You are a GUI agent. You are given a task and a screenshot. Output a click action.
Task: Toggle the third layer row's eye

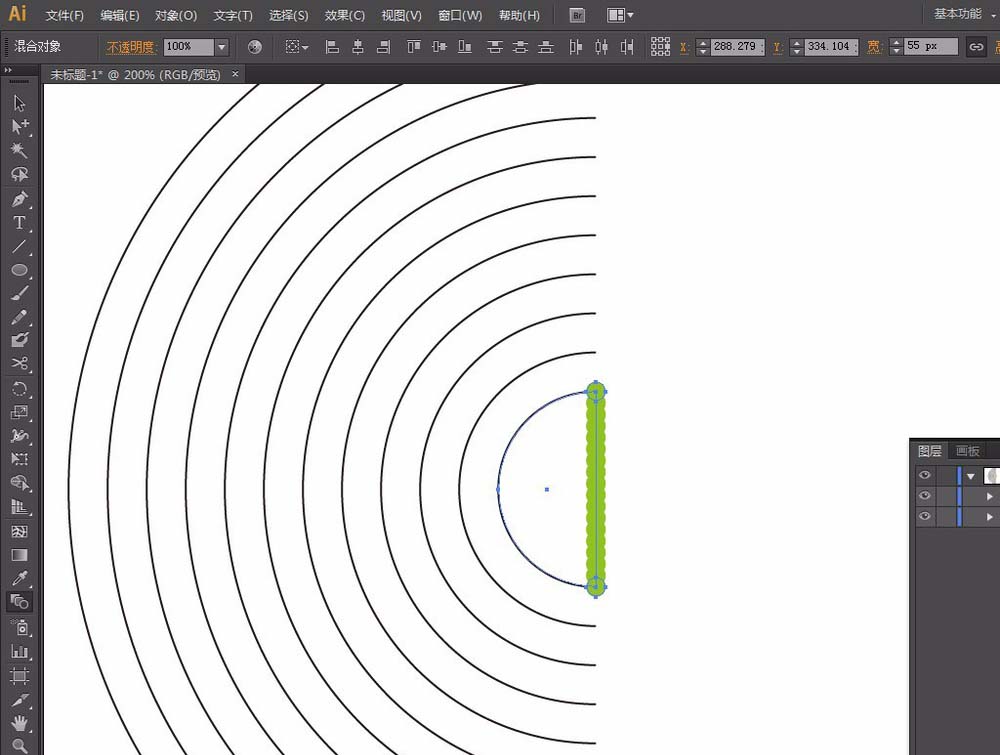(x=925, y=517)
